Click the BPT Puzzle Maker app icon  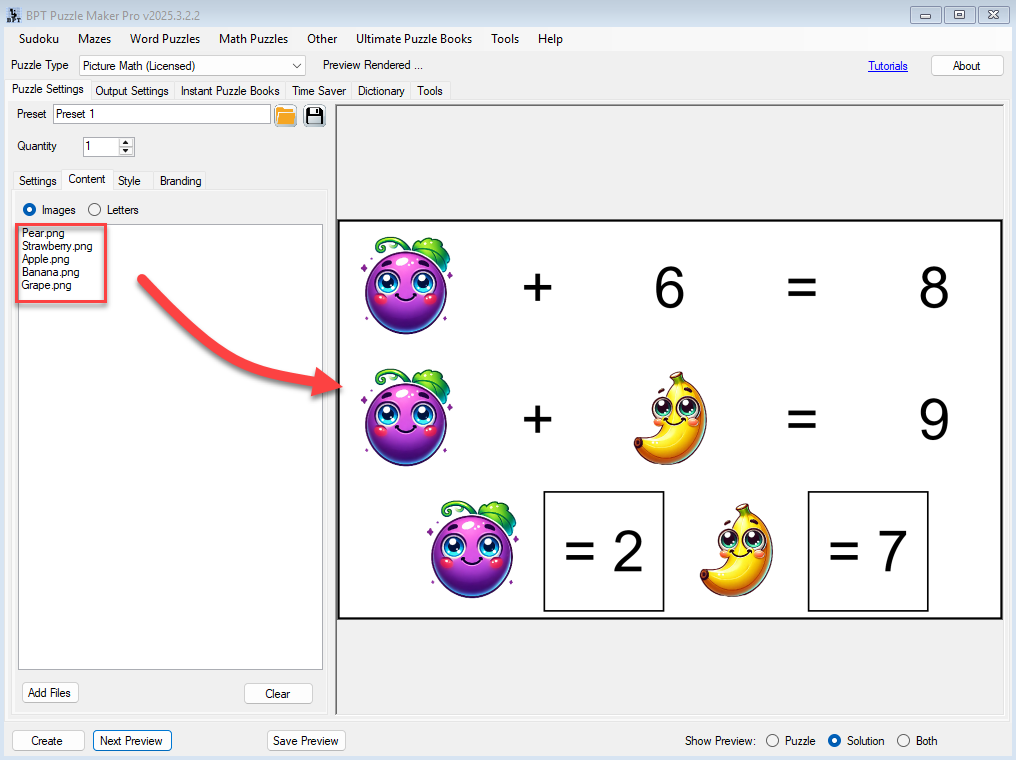(14, 14)
